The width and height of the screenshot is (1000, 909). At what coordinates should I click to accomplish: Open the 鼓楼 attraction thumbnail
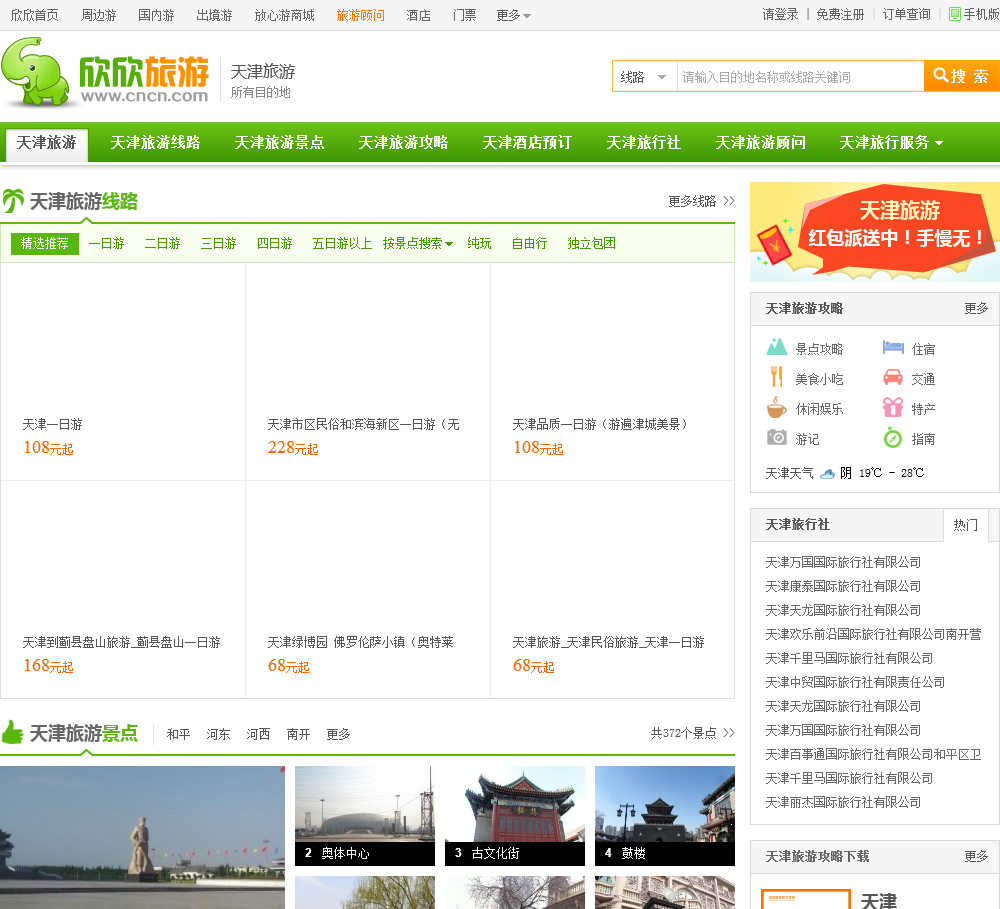coord(665,816)
